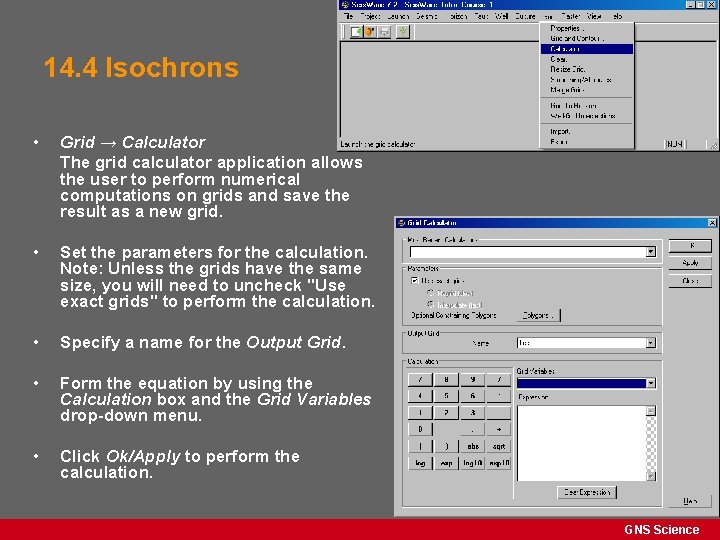Open the Well menu

pyautogui.click(x=501, y=16)
